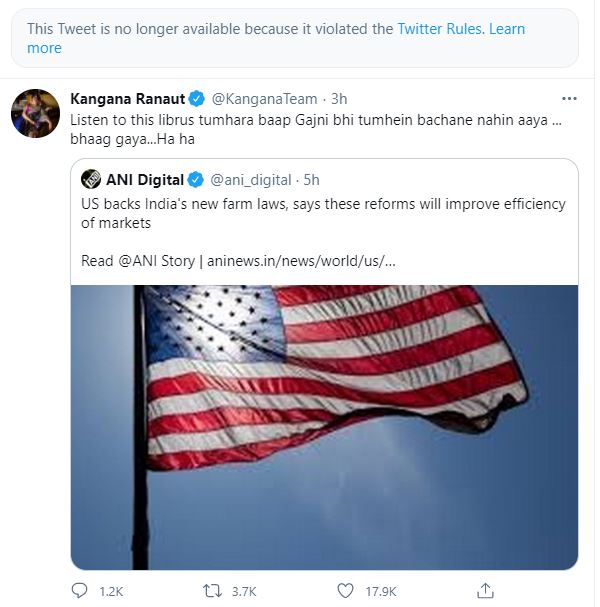Click the ANI Digital account name
This screenshot has height=607, width=600.
[145, 180]
